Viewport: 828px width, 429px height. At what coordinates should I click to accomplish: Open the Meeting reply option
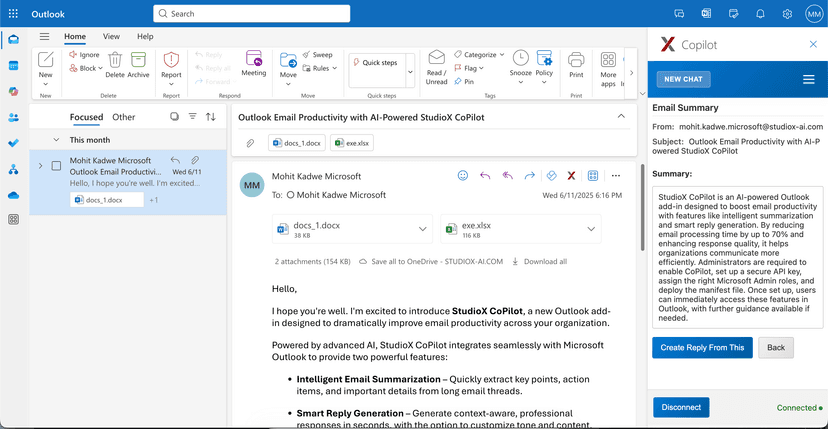(254, 62)
